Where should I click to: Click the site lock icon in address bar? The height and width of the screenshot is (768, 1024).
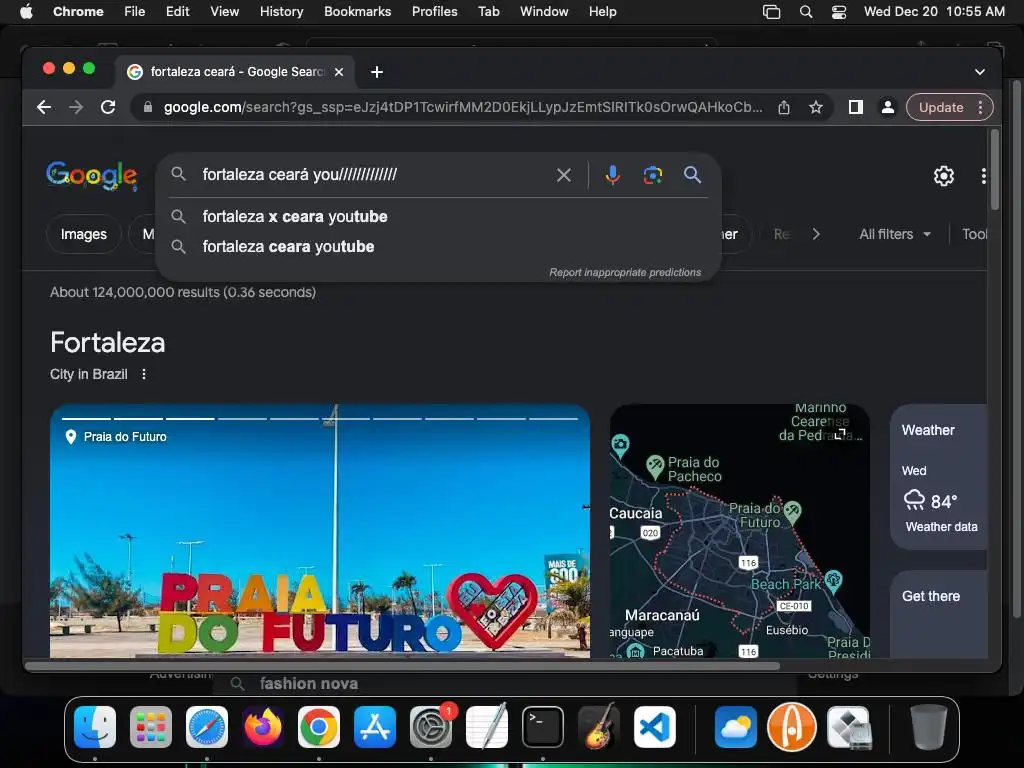tap(148, 107)
